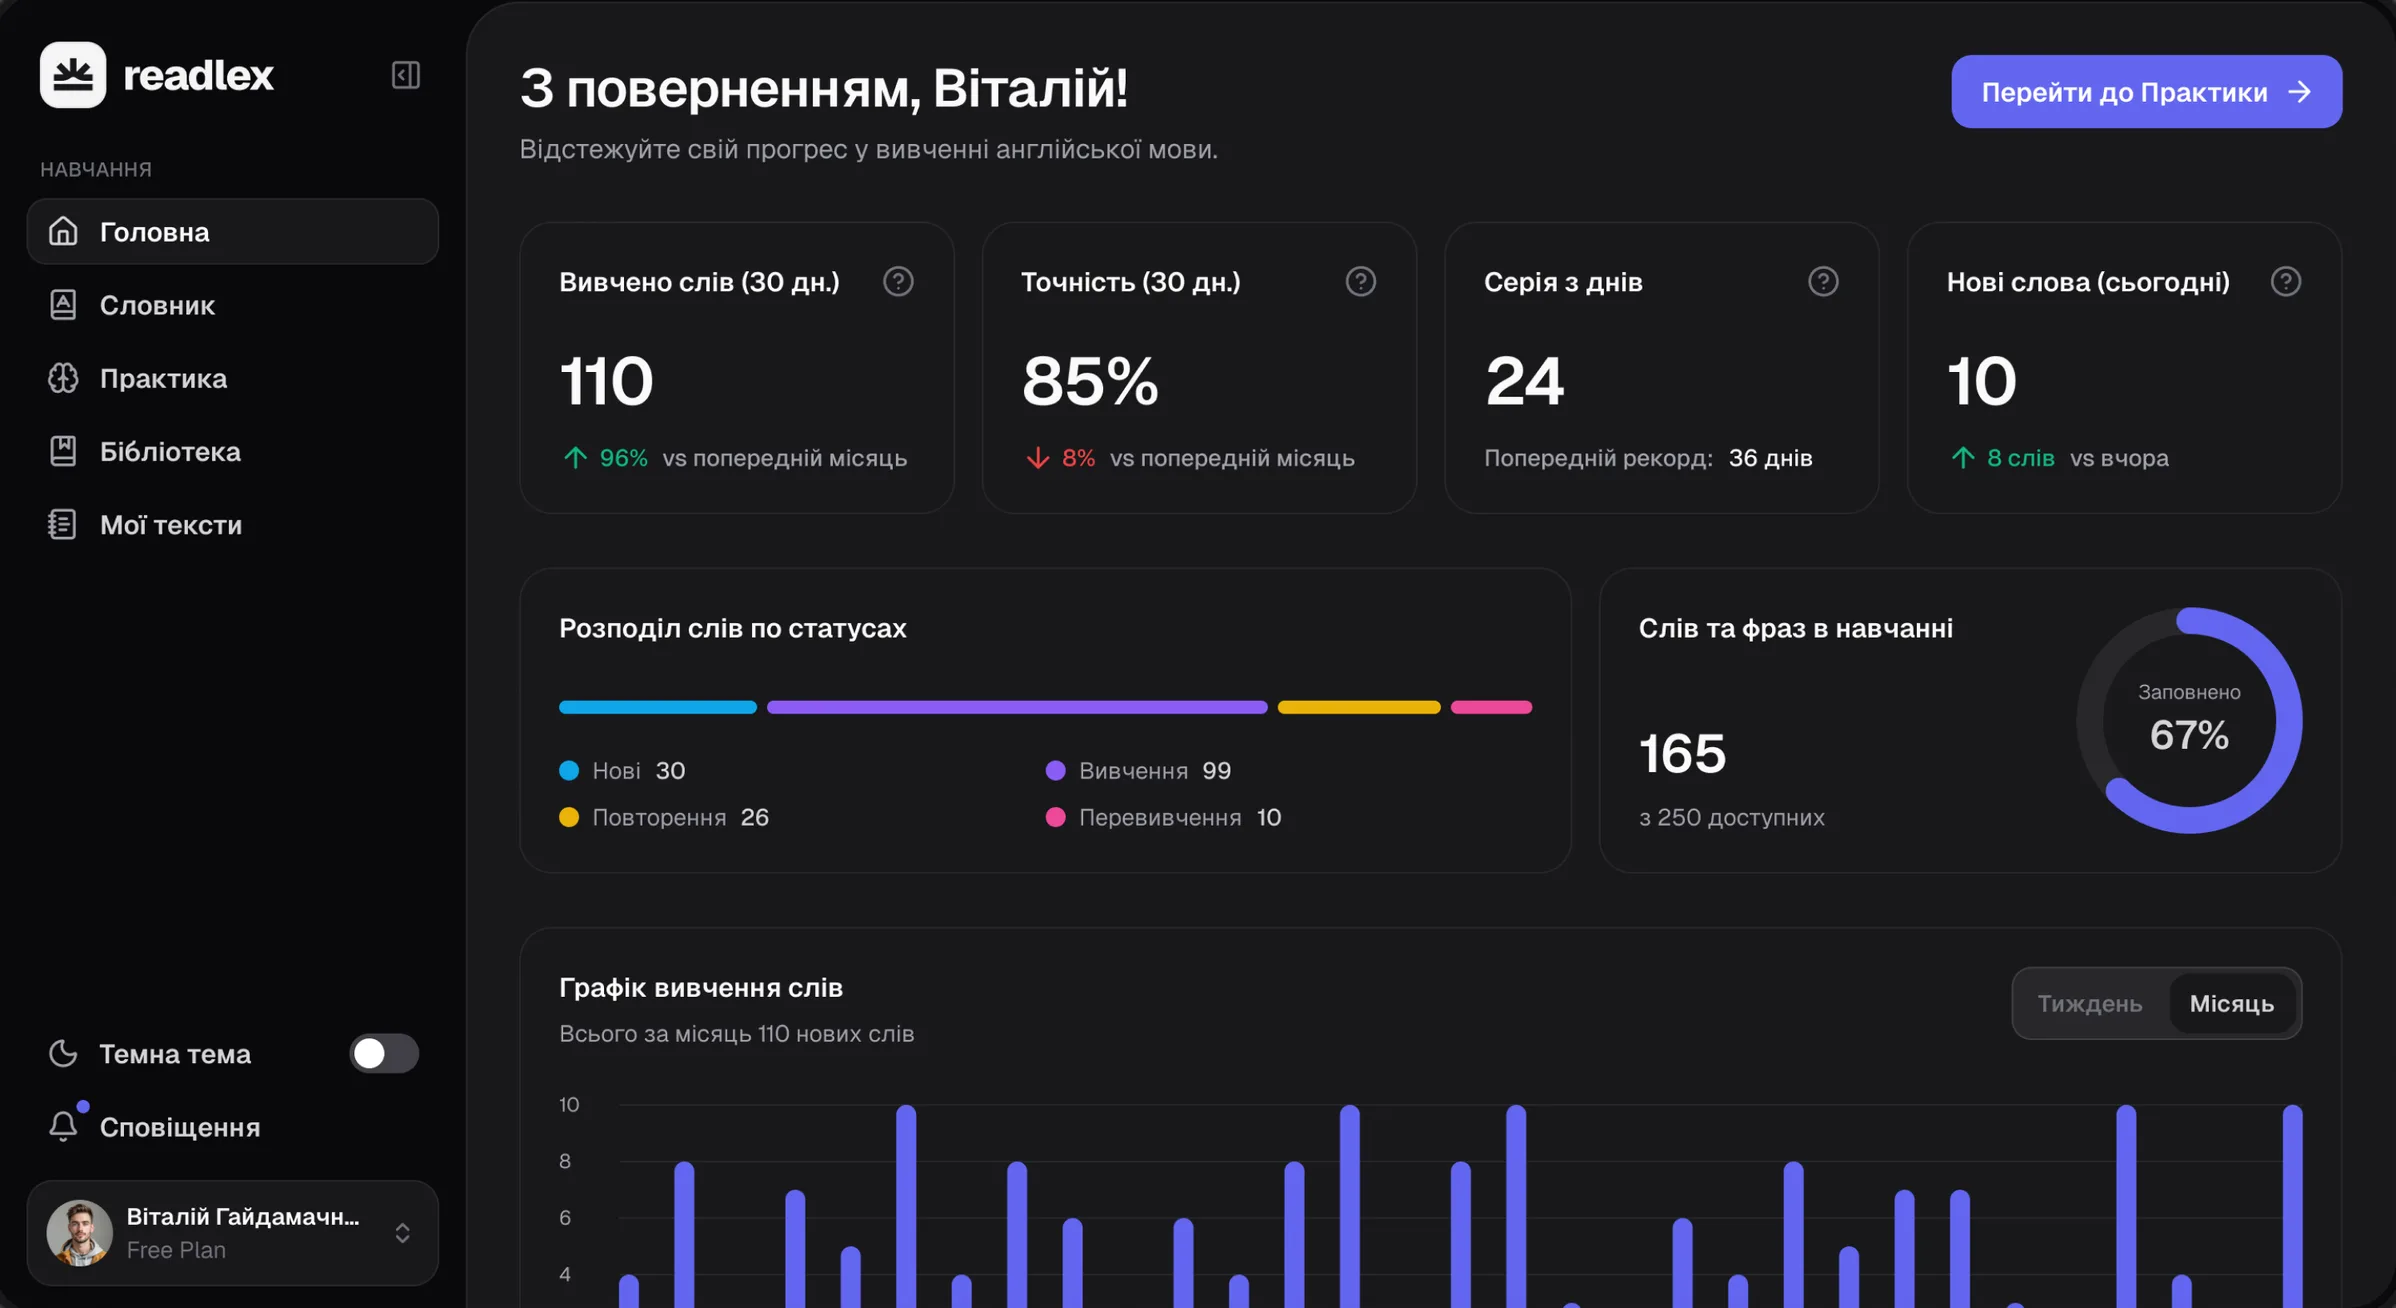Open the Словник menu item

(x=232, y=305)
